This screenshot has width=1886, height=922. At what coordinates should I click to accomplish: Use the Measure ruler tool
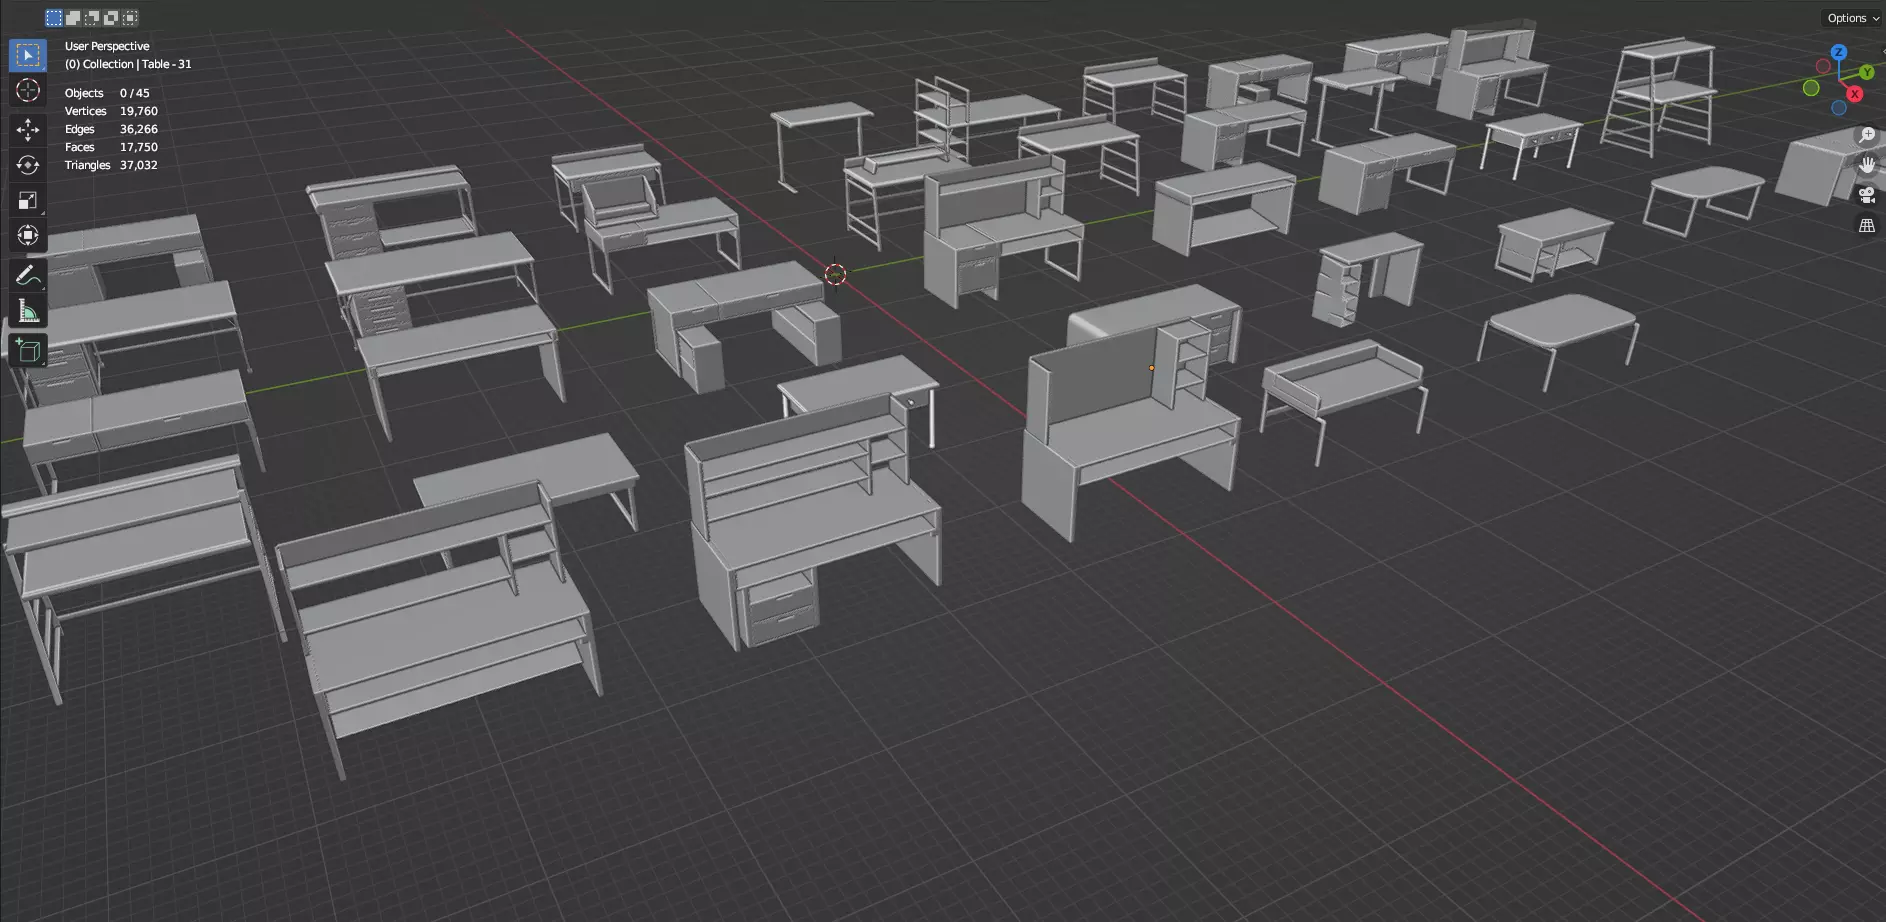coord(28,311)
